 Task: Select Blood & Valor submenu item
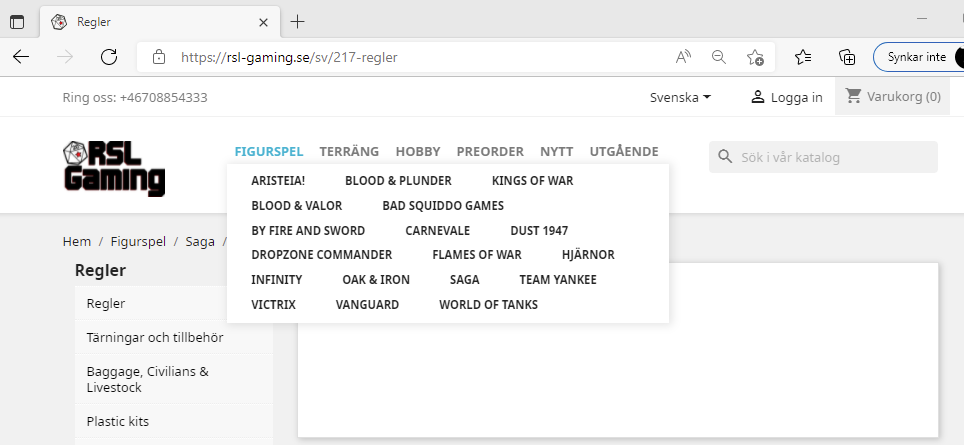coord(296,206)
